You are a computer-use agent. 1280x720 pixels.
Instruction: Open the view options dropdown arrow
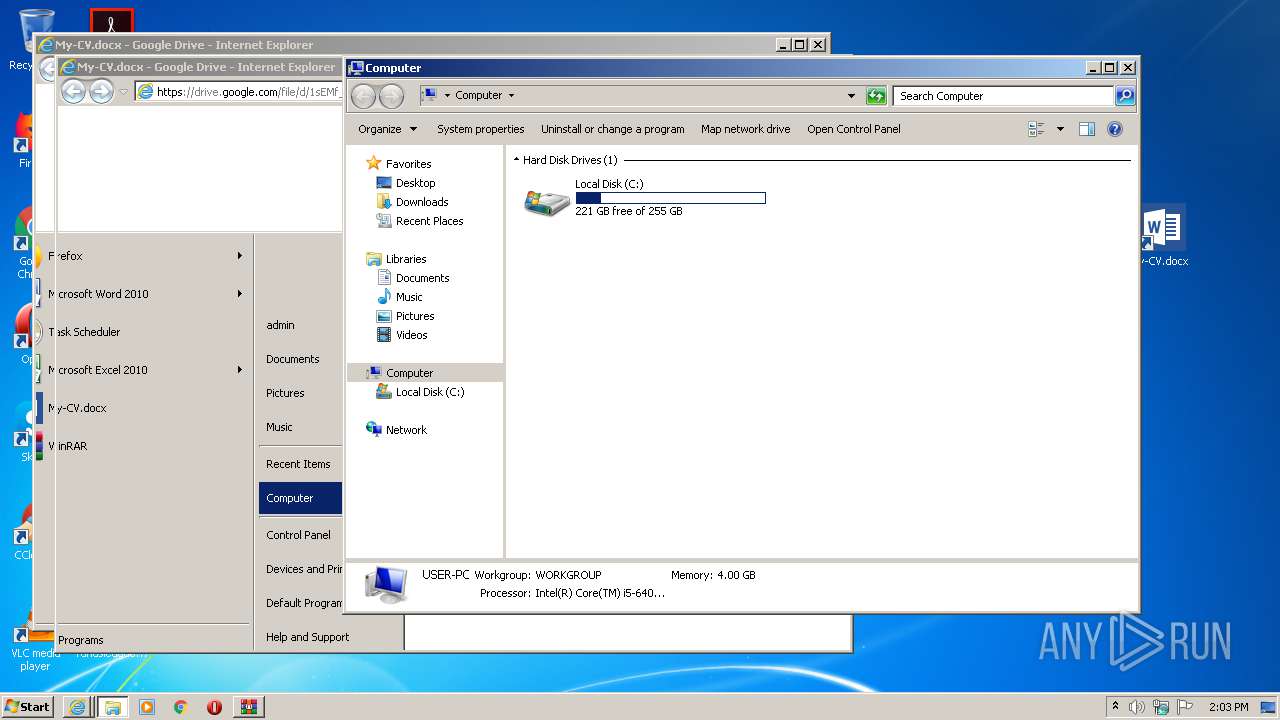pos(1060,129)
